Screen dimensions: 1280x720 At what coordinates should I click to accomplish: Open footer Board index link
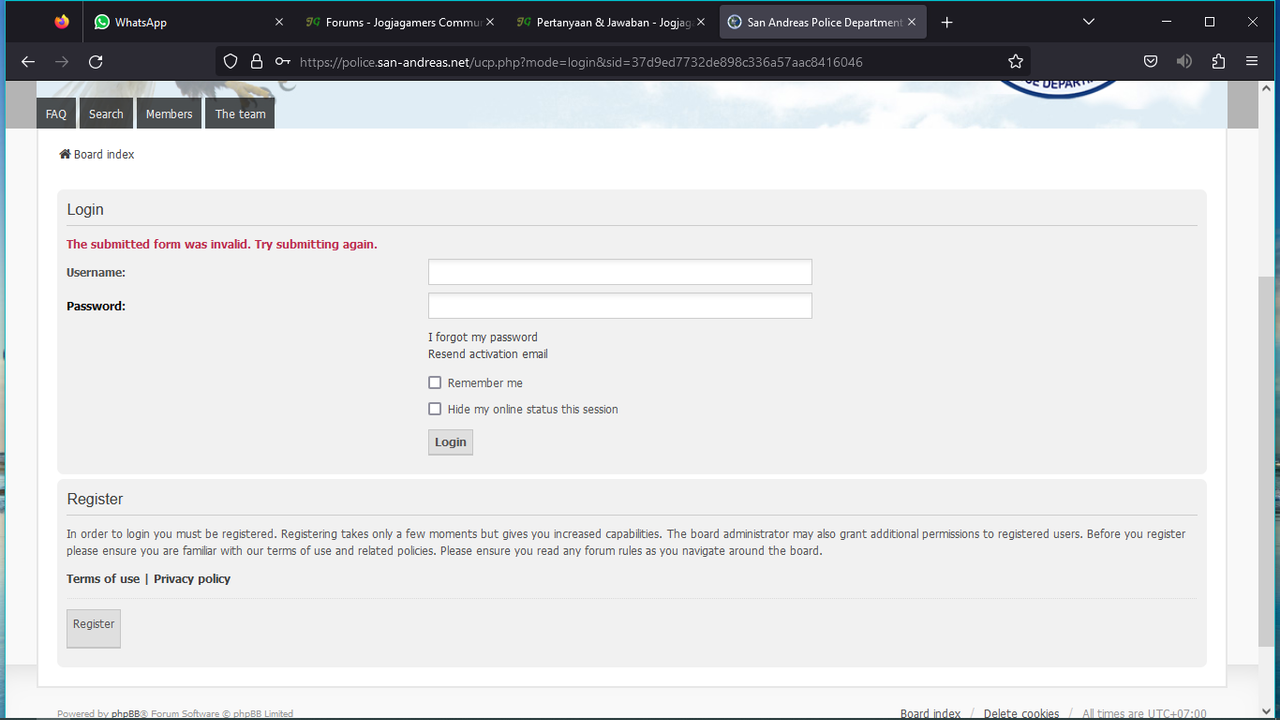tap(930, 714)
